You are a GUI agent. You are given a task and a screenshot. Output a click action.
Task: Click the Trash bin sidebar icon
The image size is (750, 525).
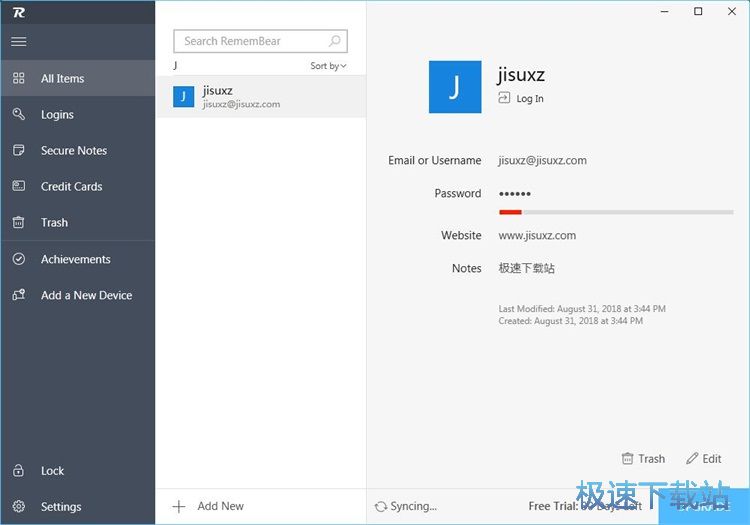[18, 222]
